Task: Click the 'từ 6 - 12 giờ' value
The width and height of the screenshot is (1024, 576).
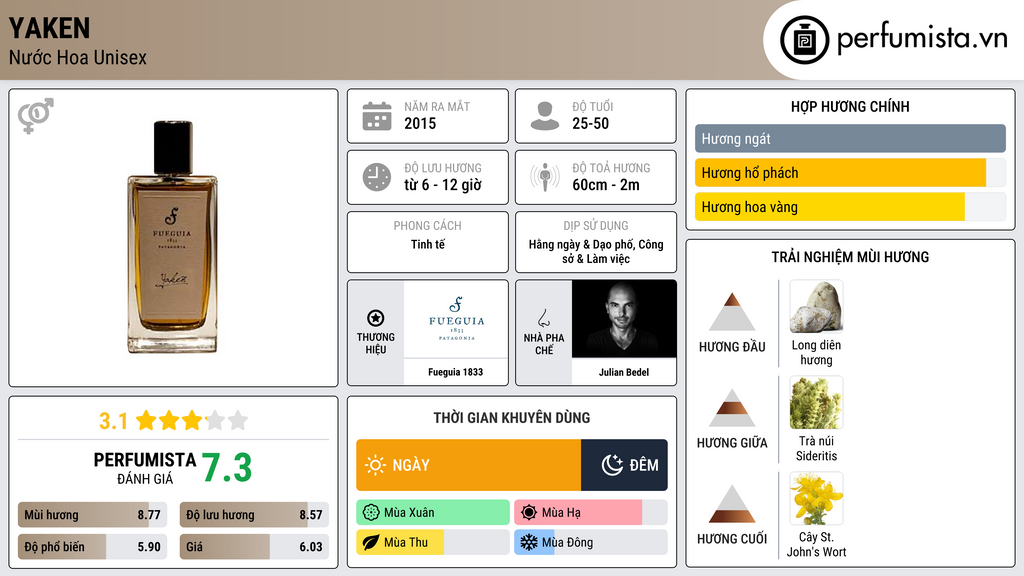Action: tap(443, 185)
